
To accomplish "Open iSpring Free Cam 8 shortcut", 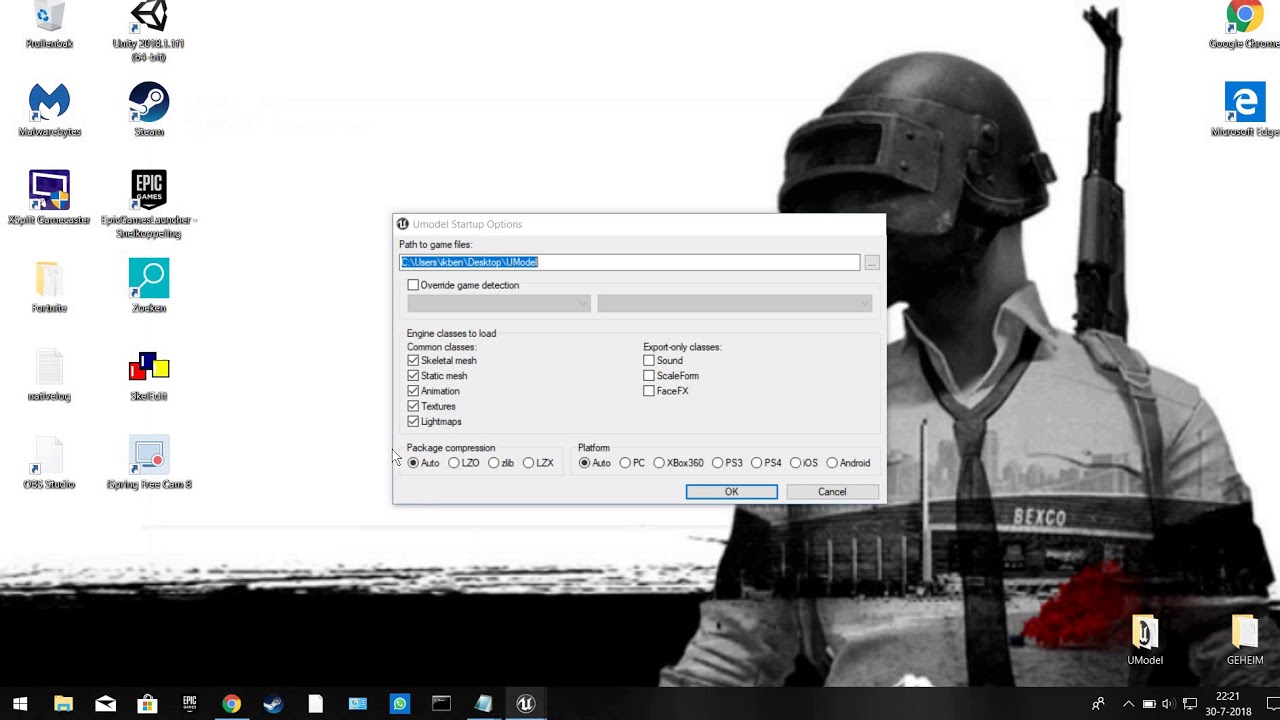I will coord(149,462).
